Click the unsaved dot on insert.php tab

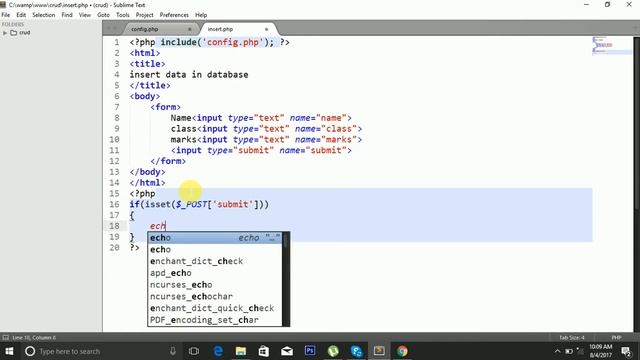tap(267, 29)
